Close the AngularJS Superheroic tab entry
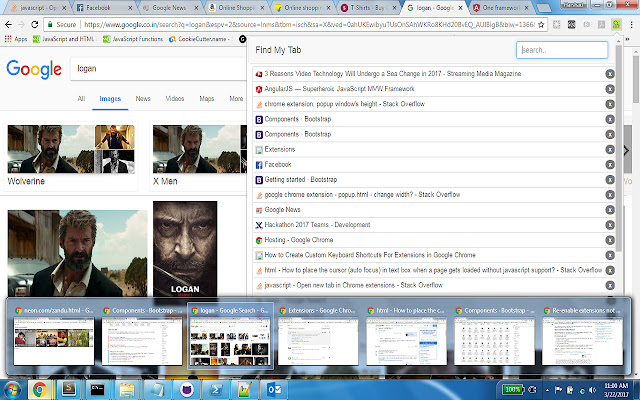Viewport: 640px width, 400px height. click(x=610, y=89)
